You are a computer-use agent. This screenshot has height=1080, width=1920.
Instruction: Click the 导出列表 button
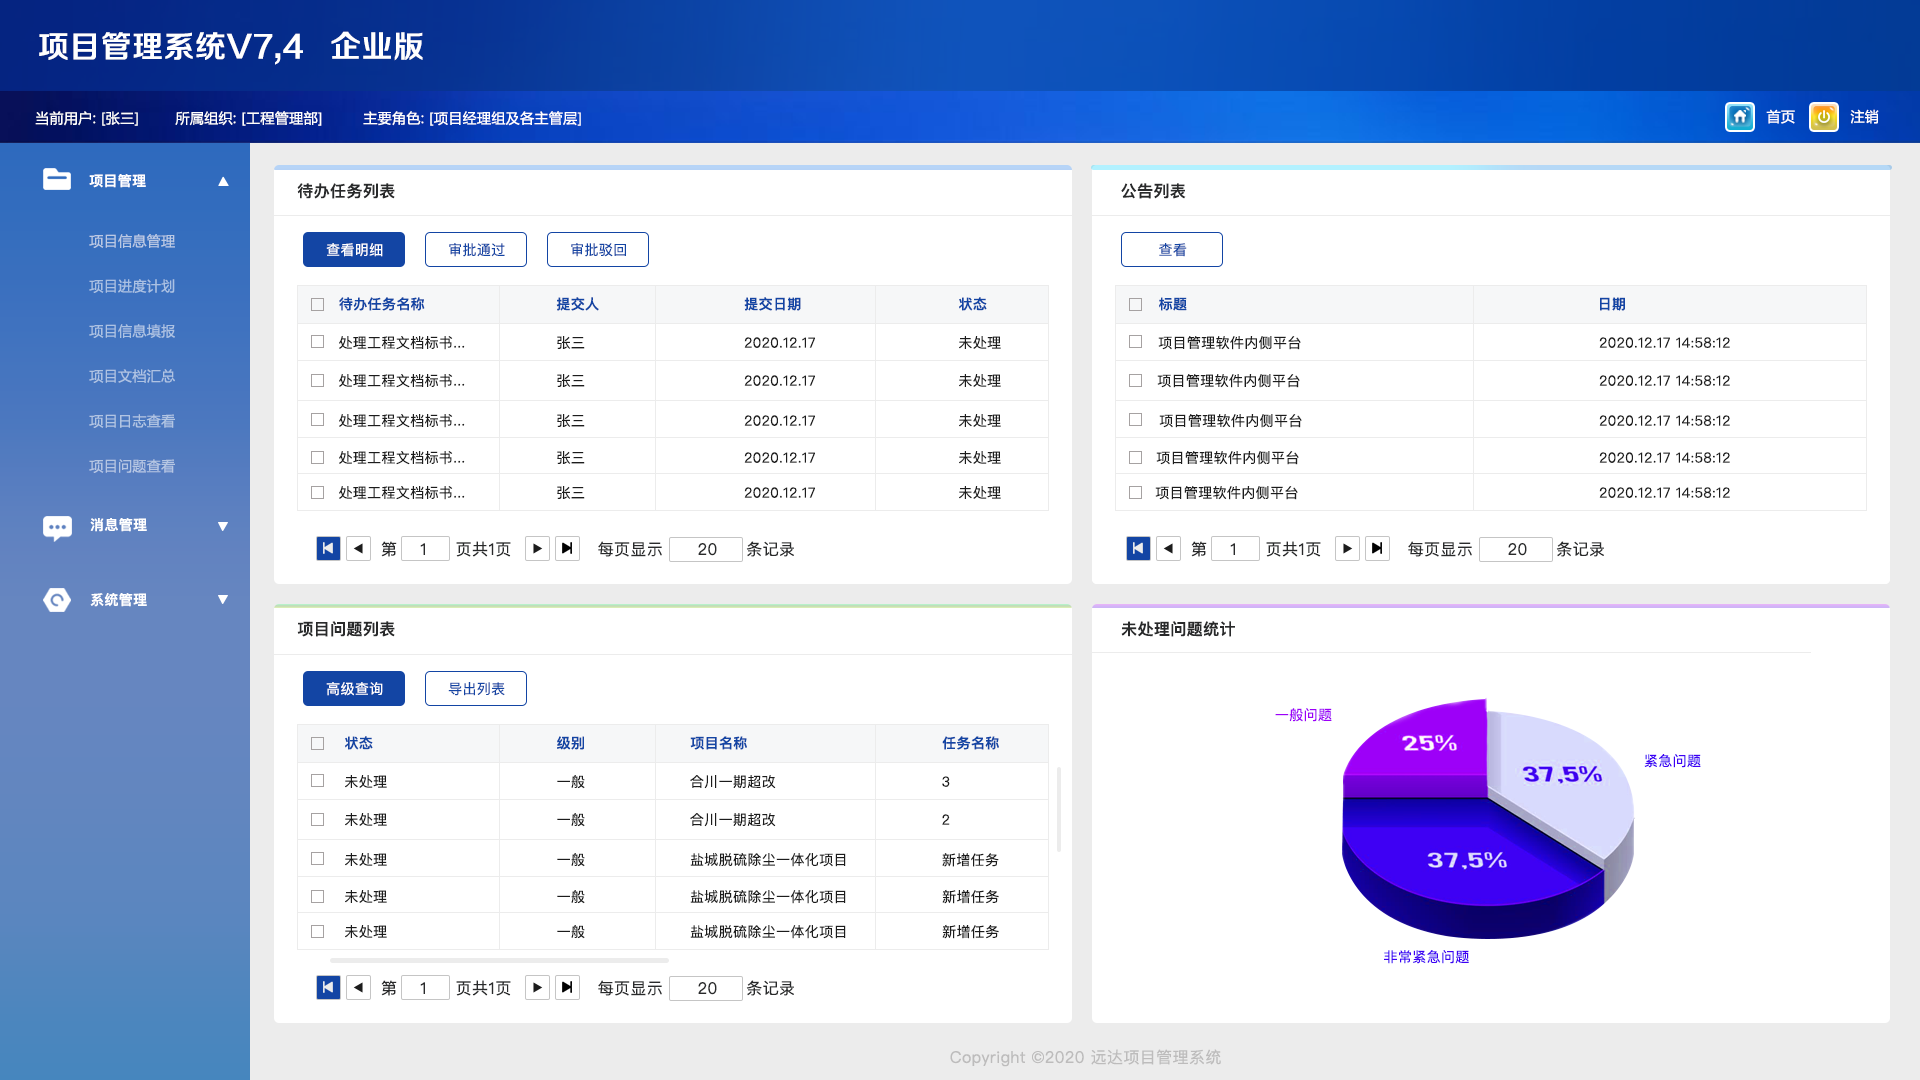476,689
